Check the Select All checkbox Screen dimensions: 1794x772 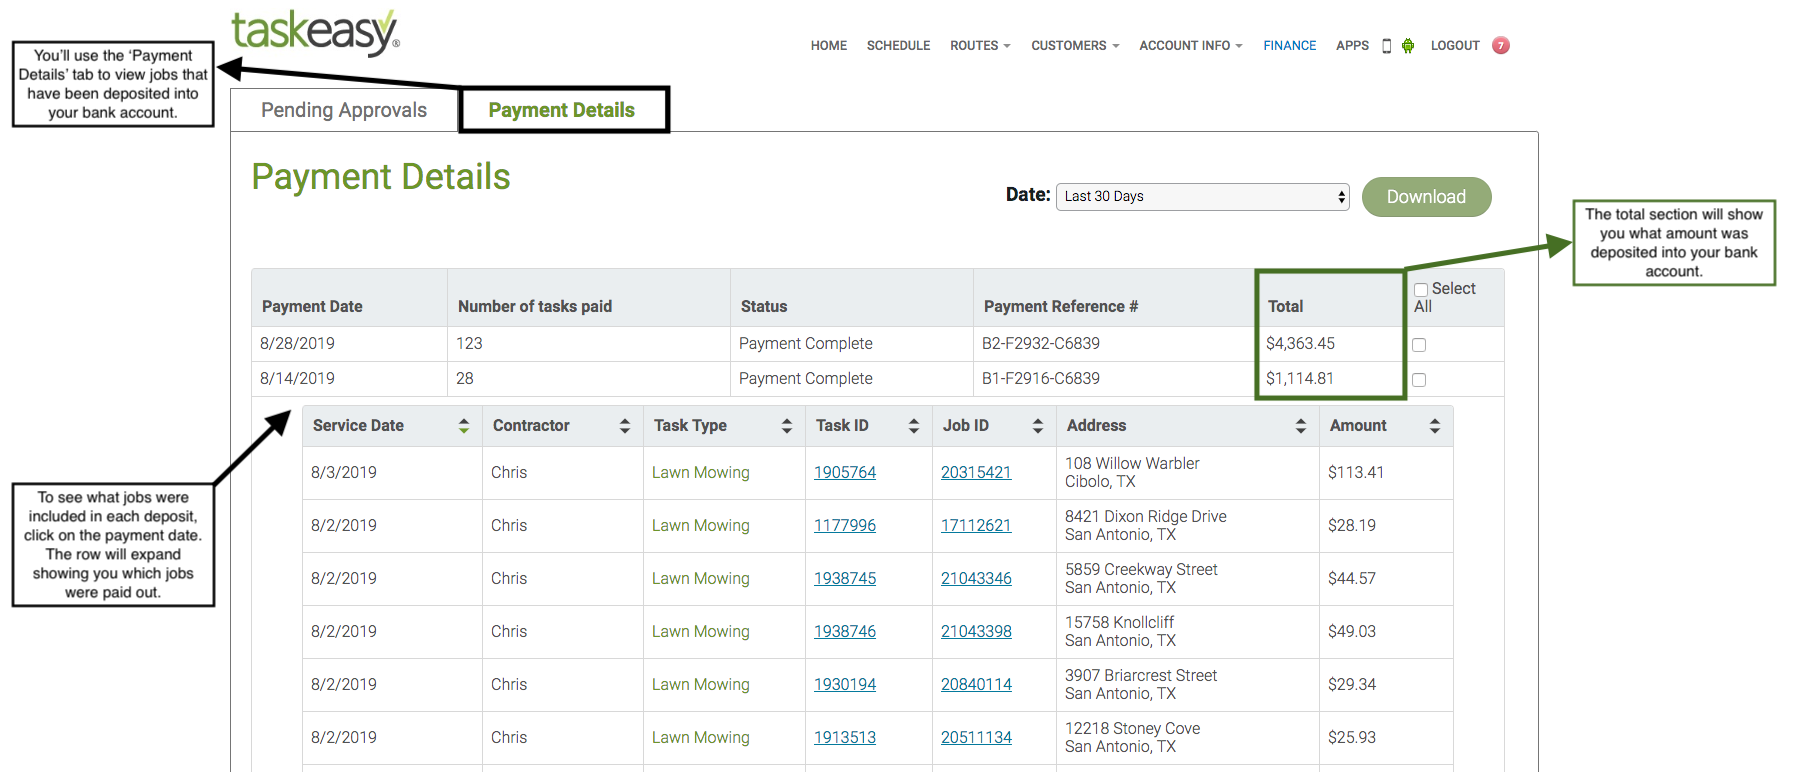1421,290
